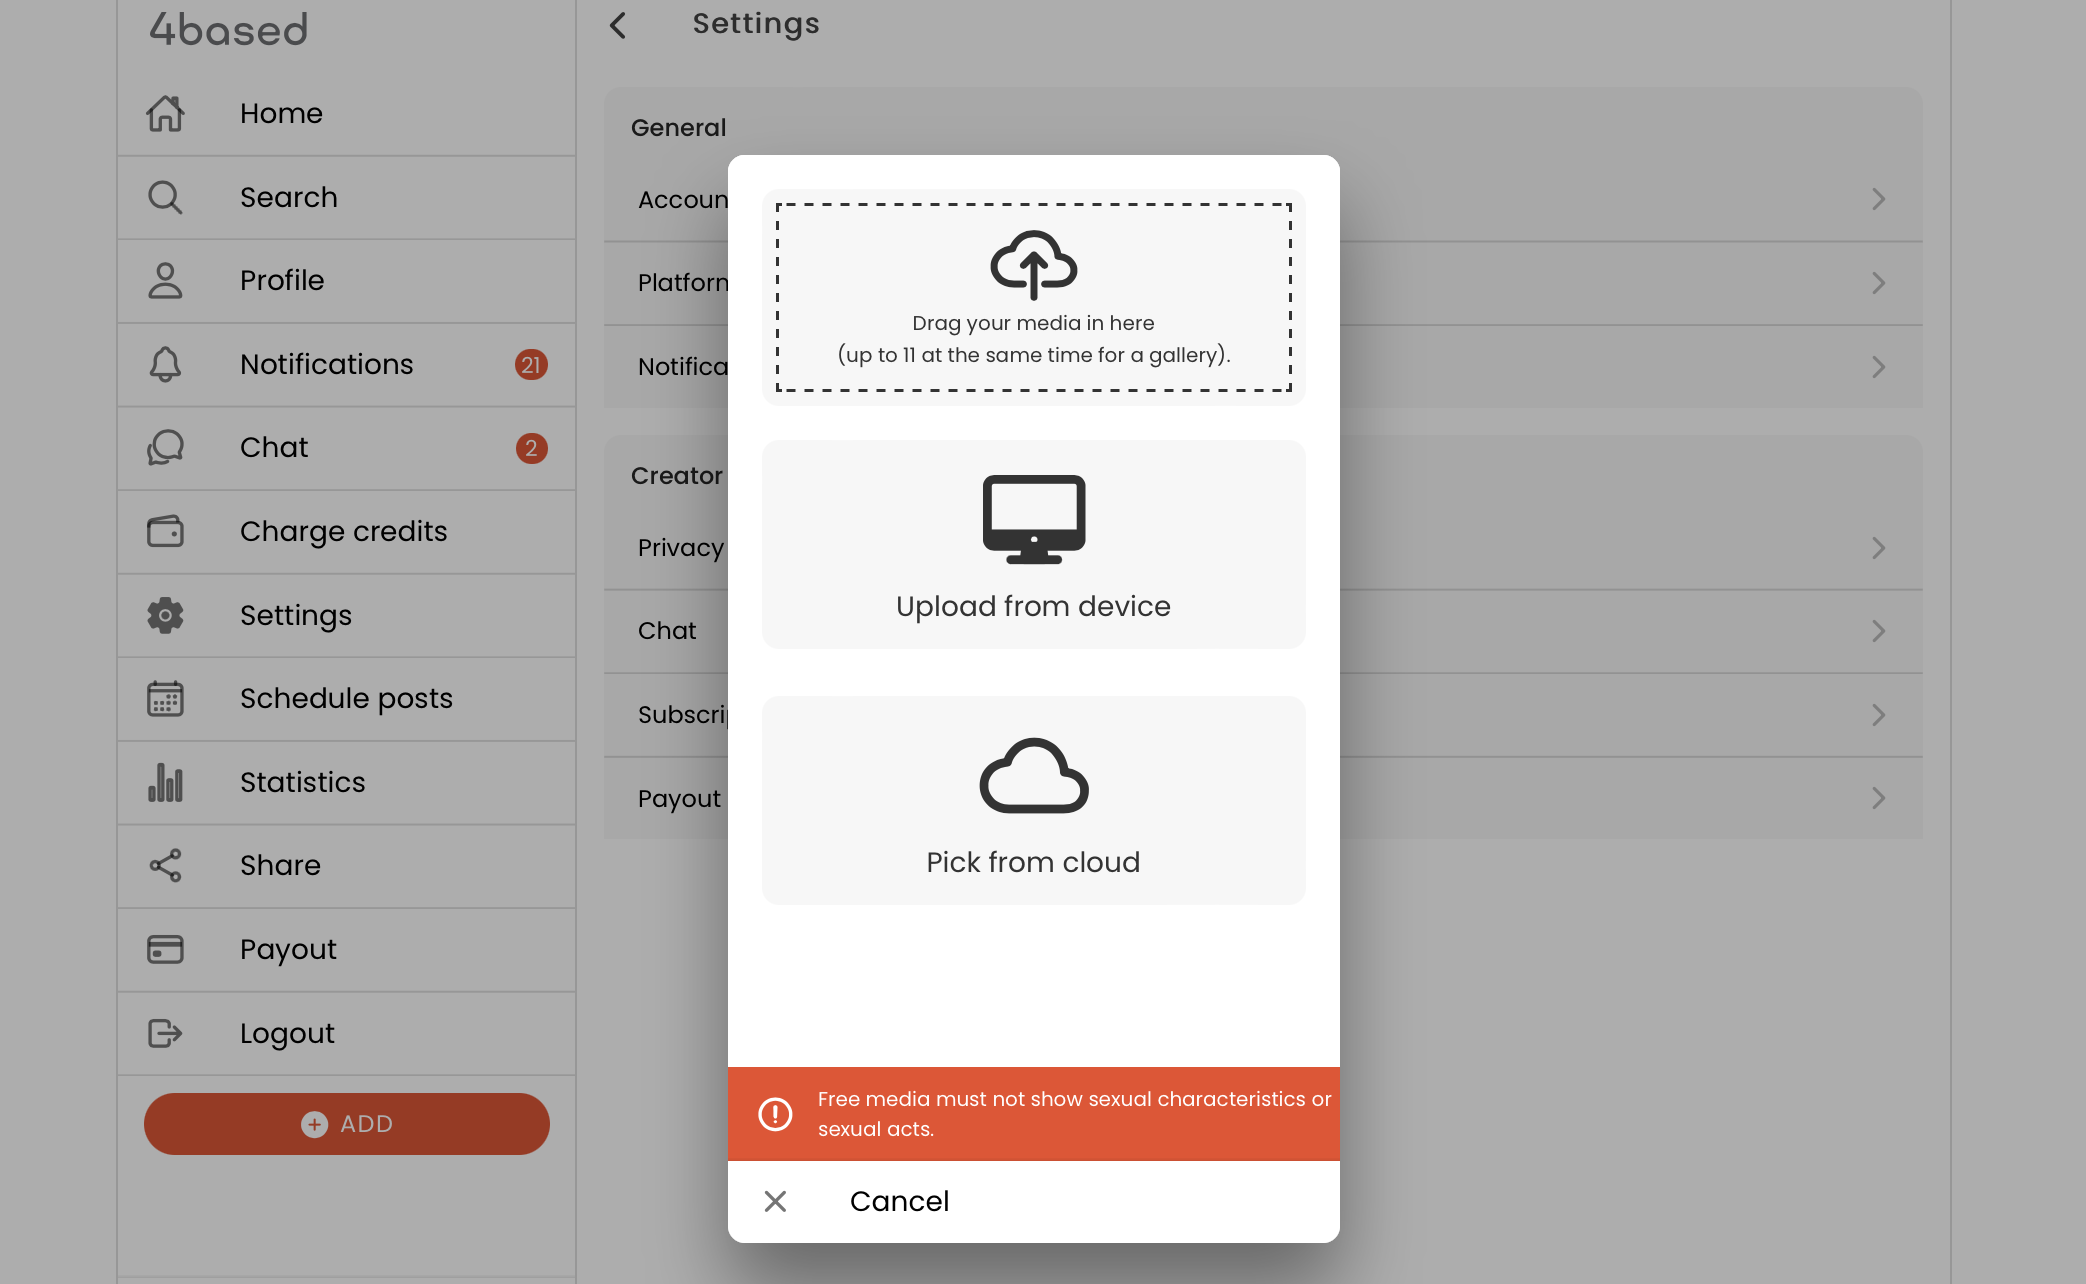
Task: Click the Logout door icon
Action: coord(165,1033)
